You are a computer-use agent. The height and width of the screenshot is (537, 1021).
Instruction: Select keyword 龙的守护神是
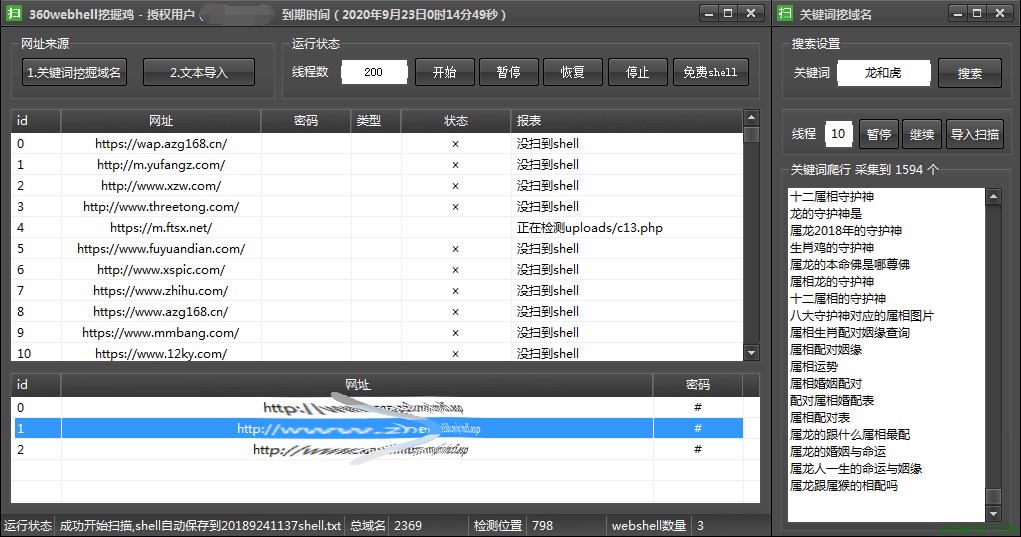coord(826,213)
